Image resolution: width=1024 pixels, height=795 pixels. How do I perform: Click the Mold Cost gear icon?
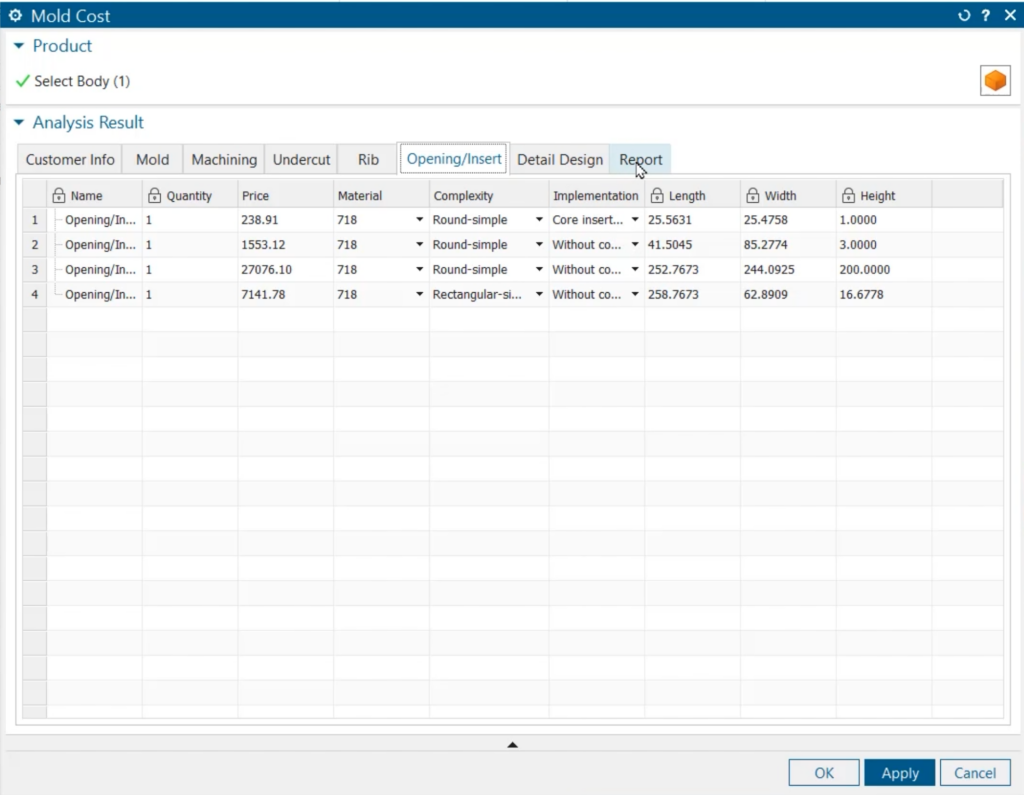pos(14,15)
